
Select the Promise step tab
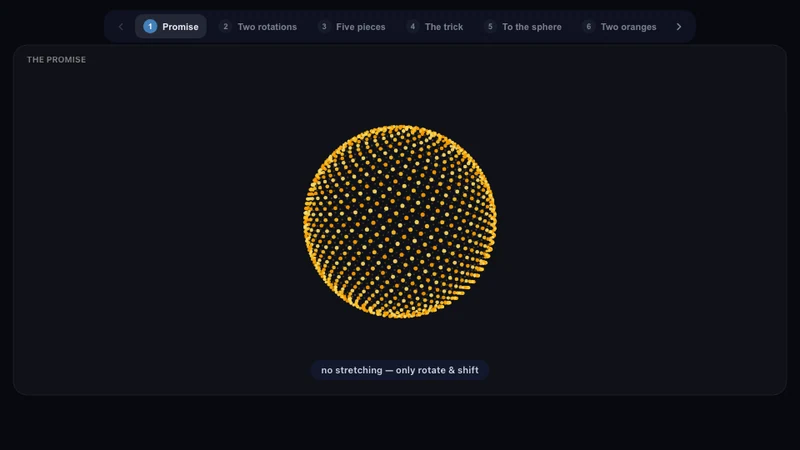(x=170, y=27)
